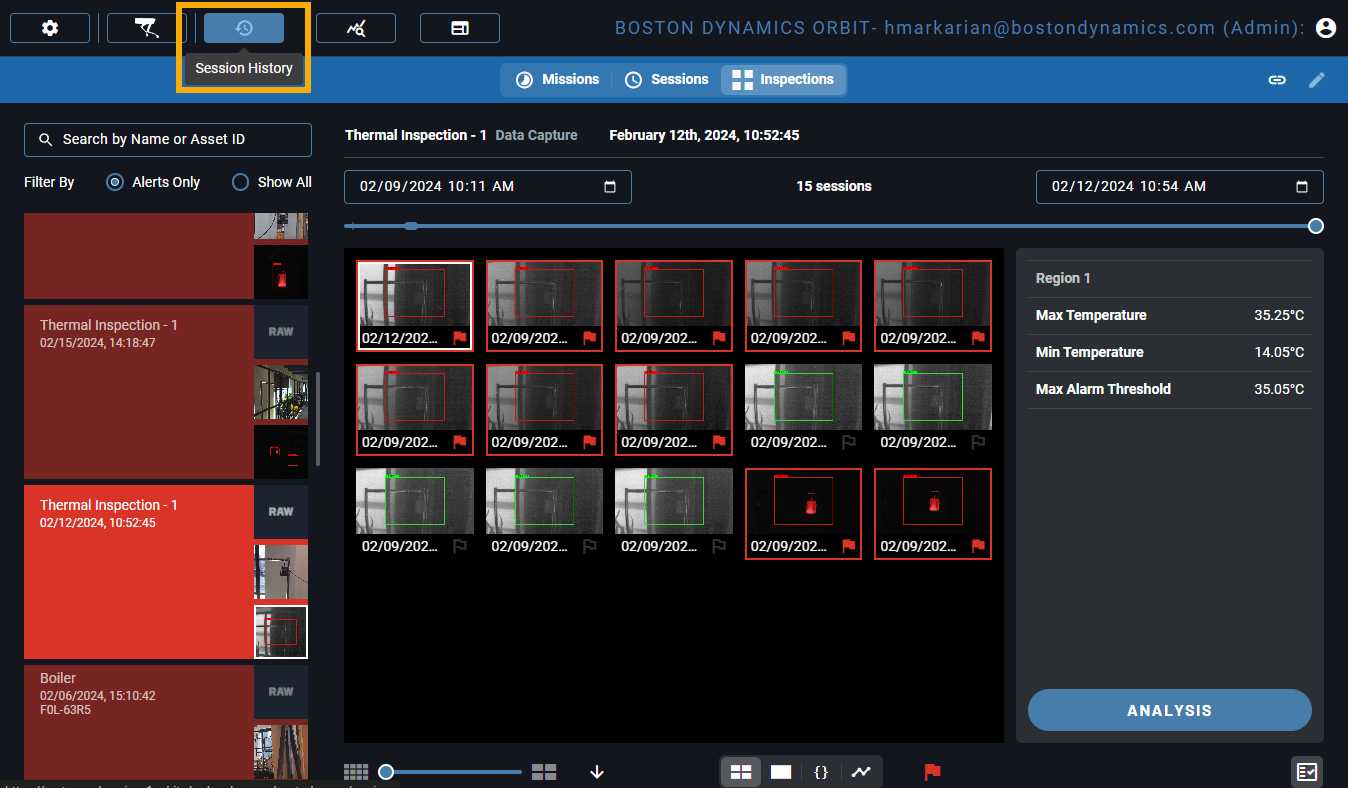1348x788 pixels.
Task: Toggle the grid thumbnail view button
Action: (741, 772)
